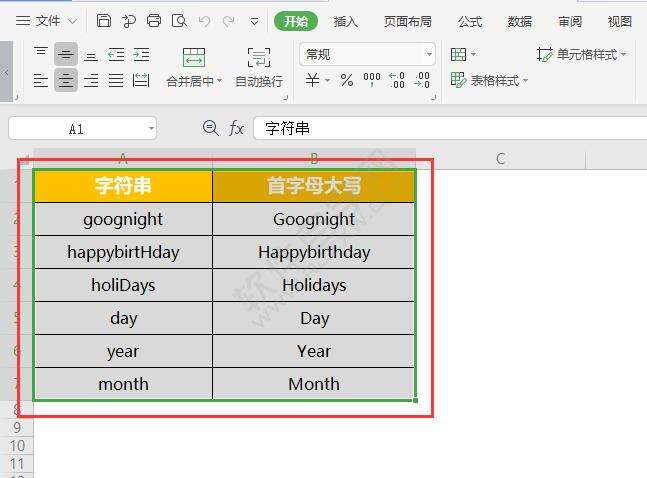Click the export to PDF icon
The image size is (647, 478).
pos(129,21)
